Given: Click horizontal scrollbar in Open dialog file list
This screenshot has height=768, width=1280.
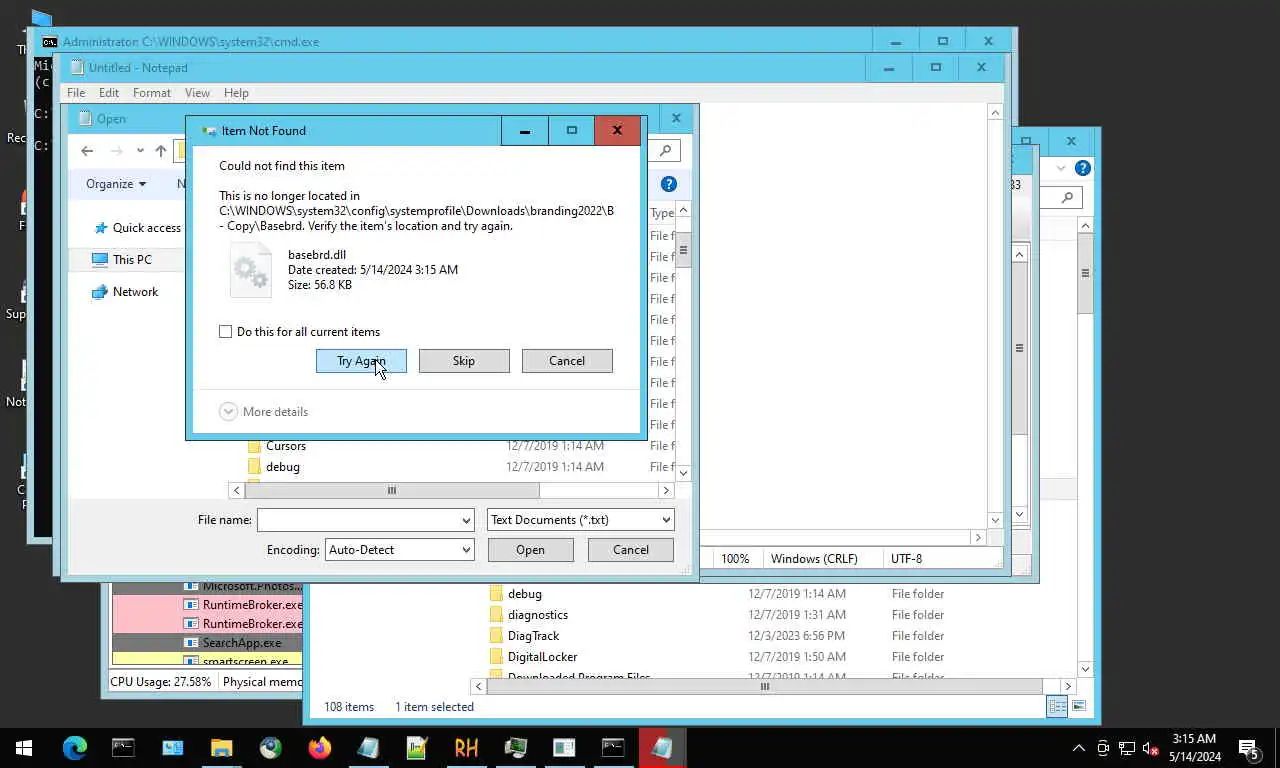Looking at the screenshot, I should 392,490.
